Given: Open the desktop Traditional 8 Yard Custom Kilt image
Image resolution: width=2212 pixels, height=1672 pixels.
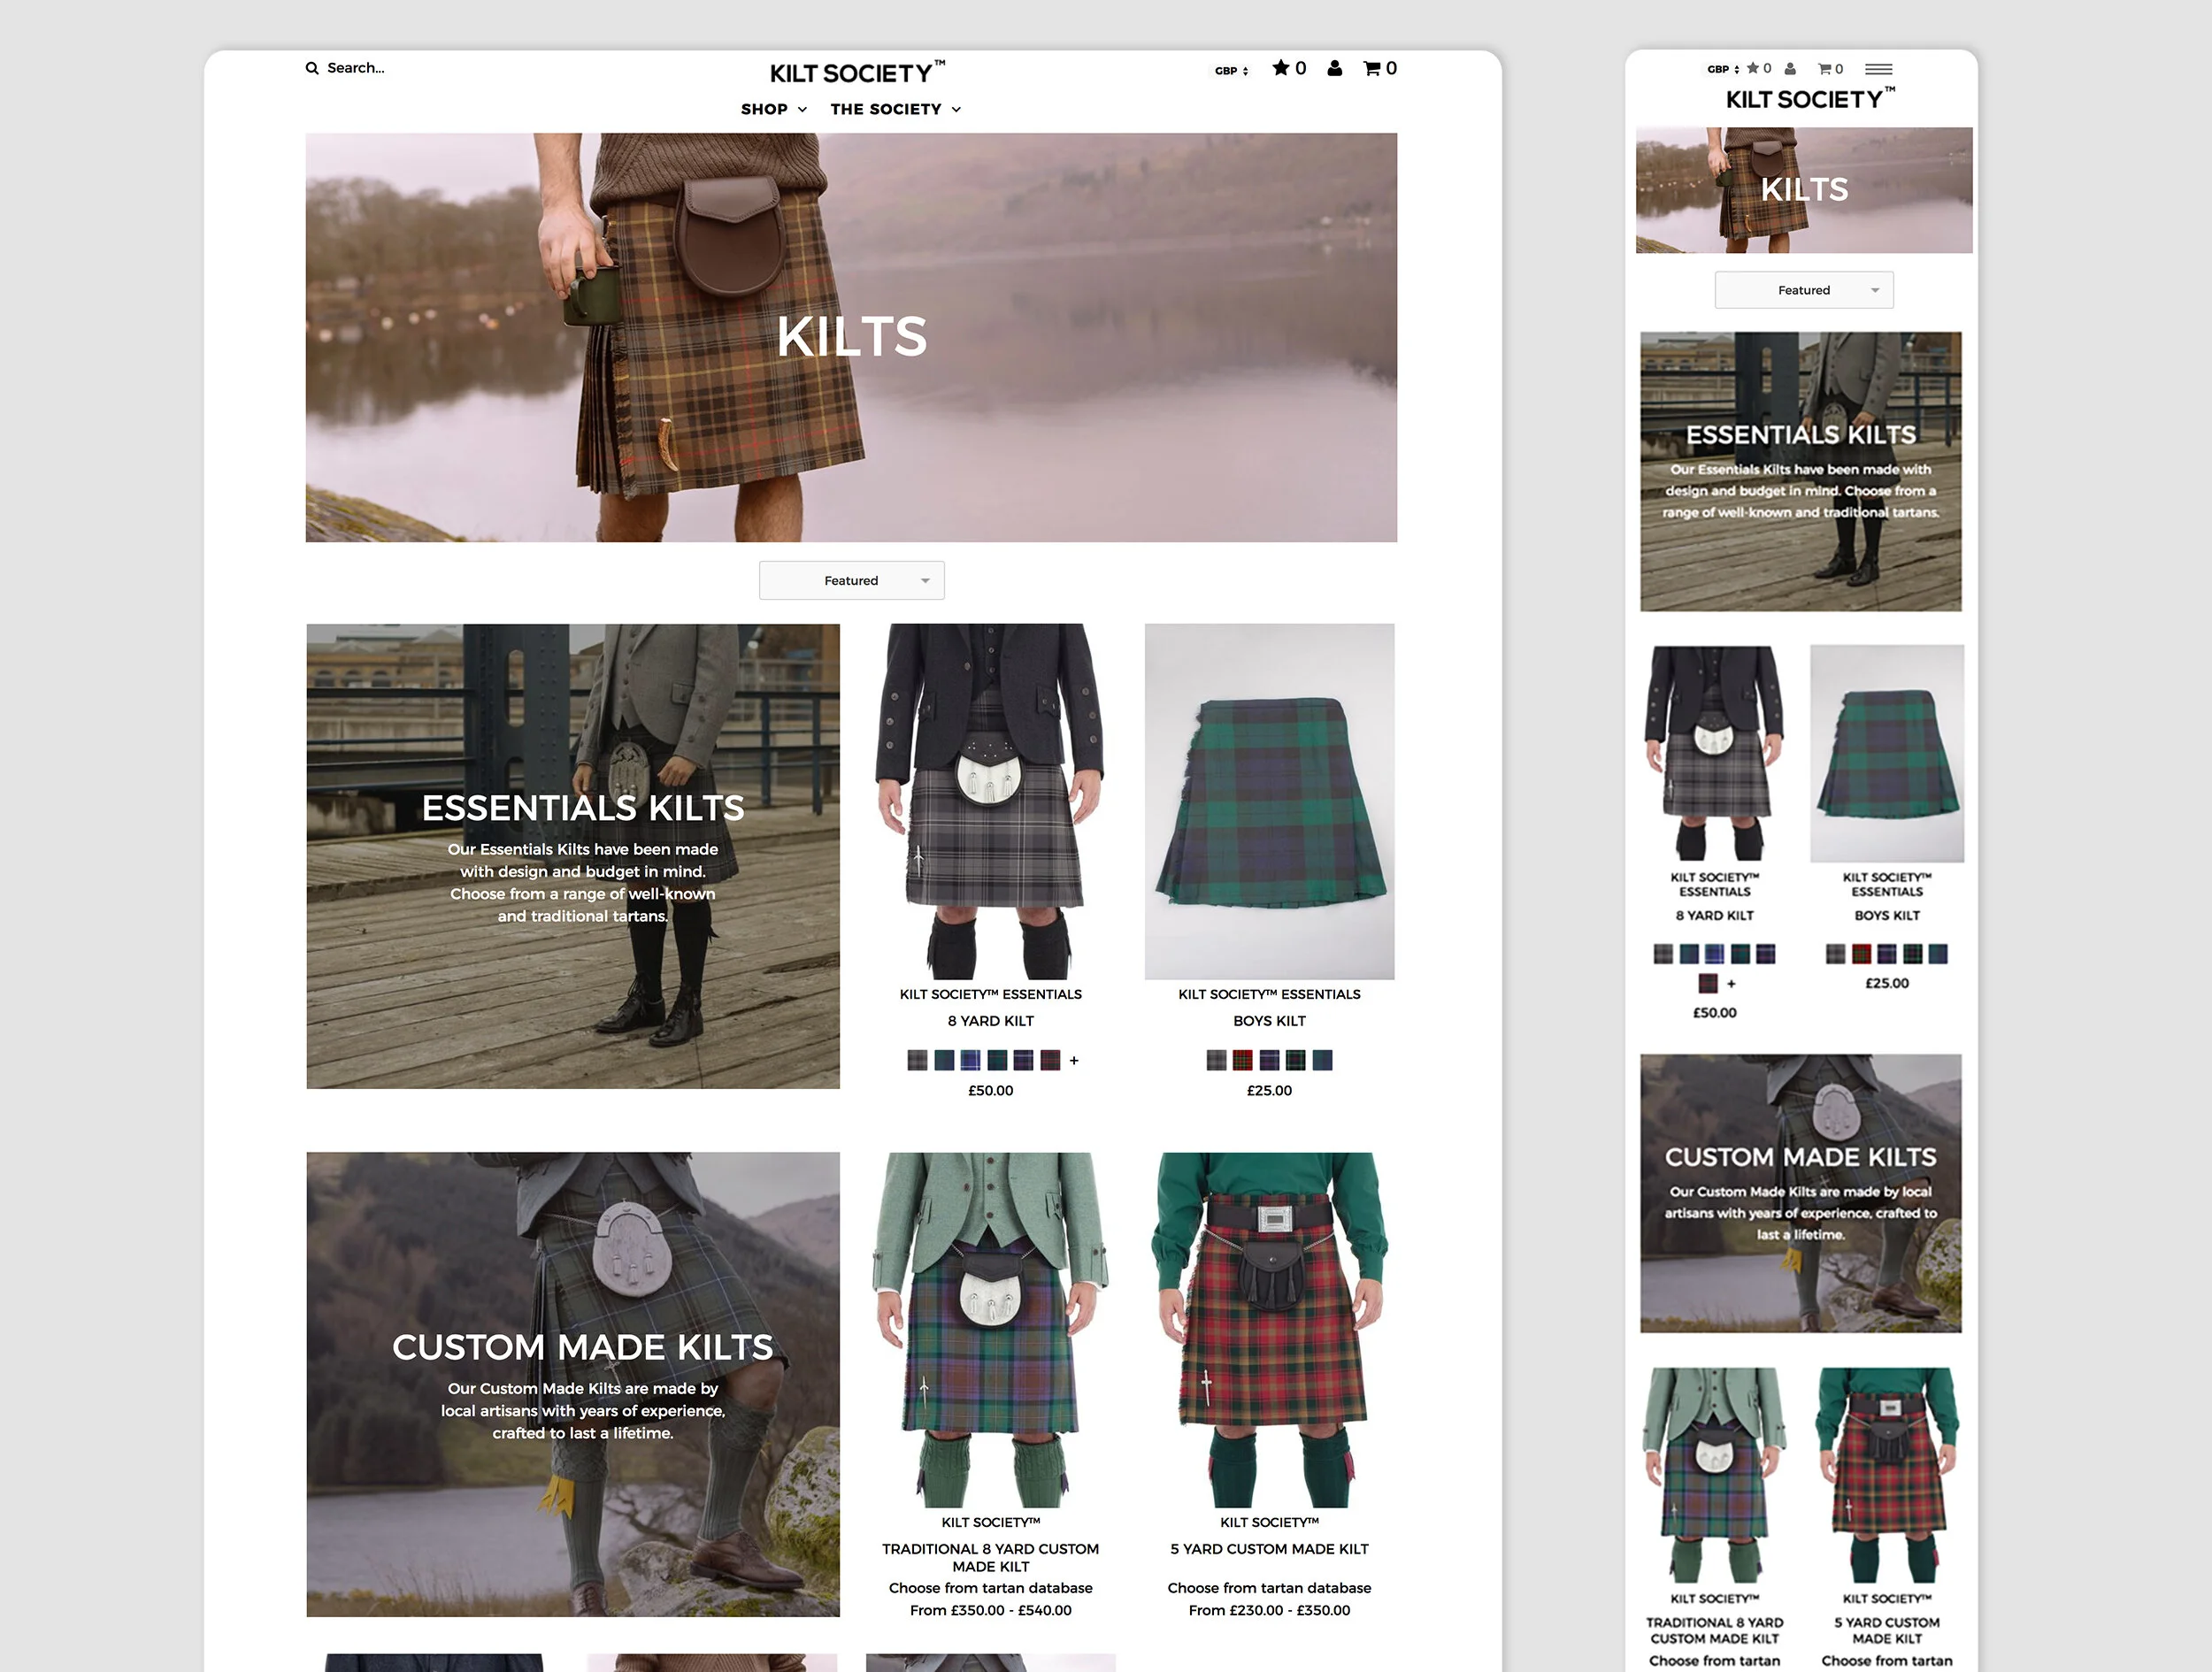Looking at the screenshot, I should [990, 1329].
